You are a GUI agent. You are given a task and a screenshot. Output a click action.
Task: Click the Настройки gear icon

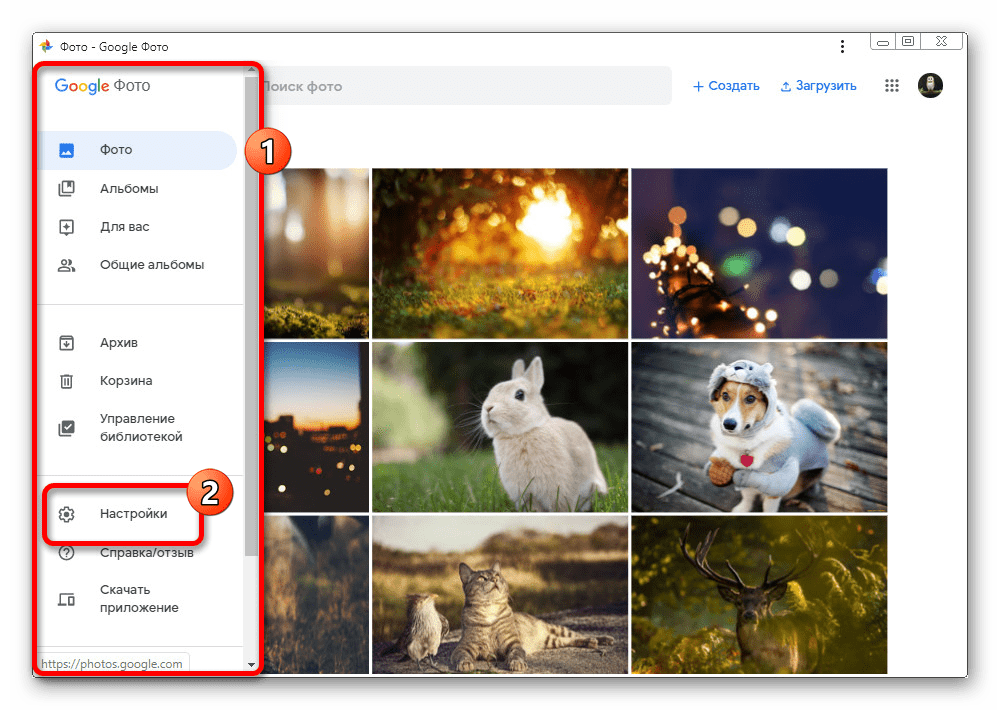coord(66,514)
